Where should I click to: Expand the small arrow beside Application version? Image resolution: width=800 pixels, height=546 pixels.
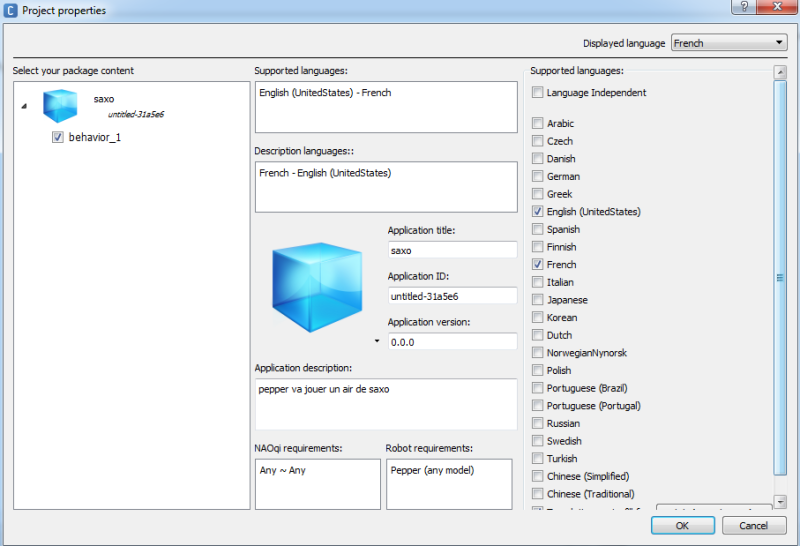coord(378,341)
